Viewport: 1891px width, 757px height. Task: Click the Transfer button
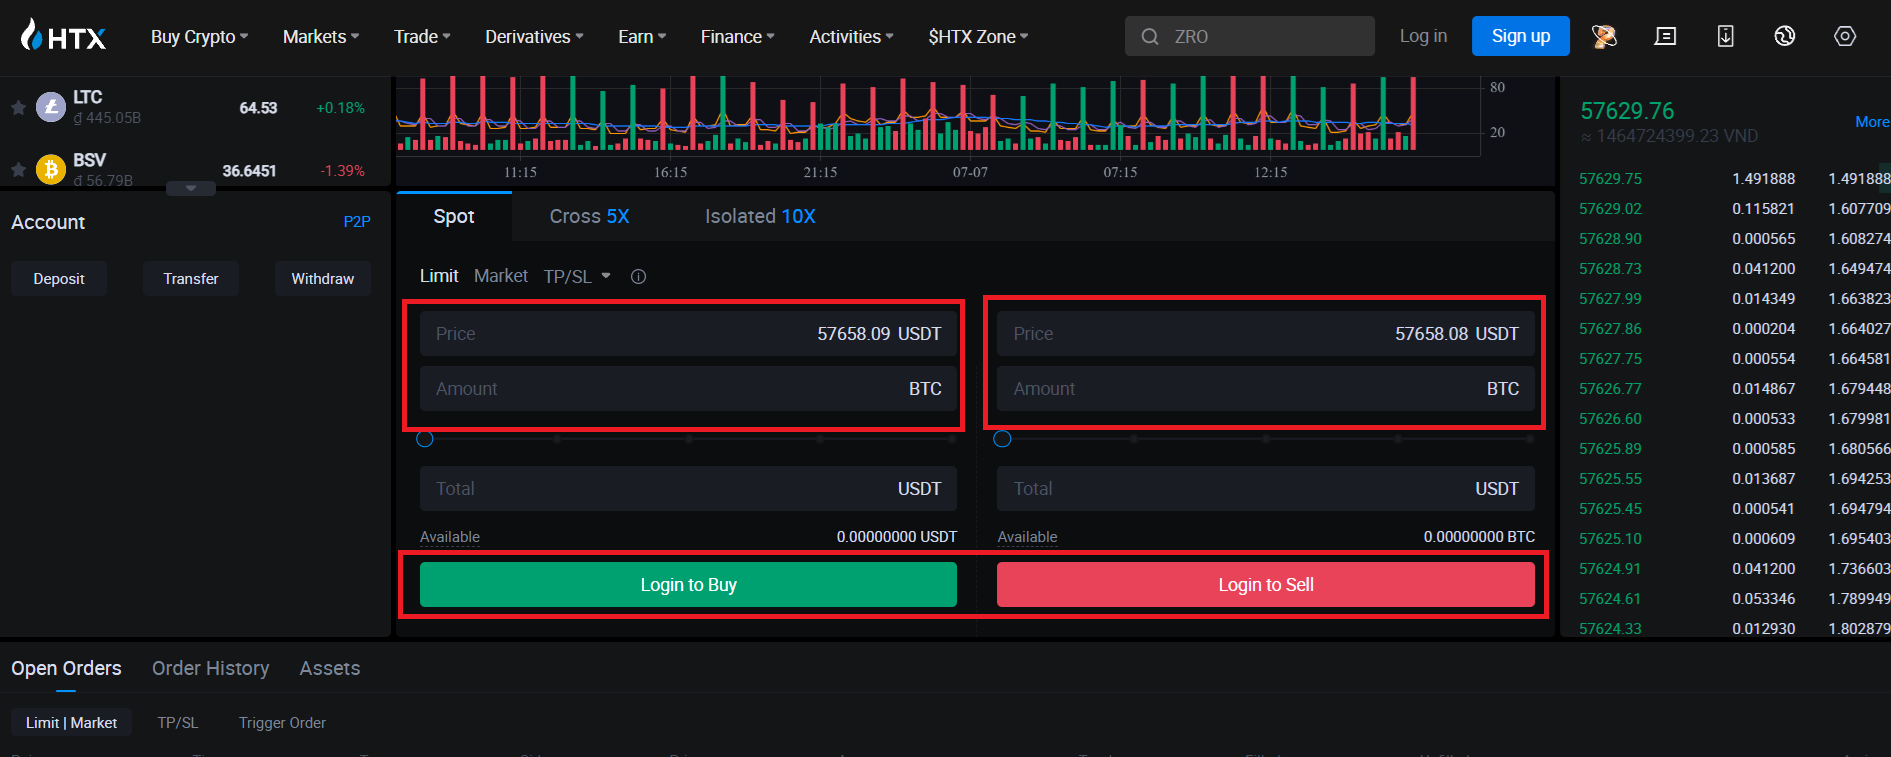(x=191, y=278)
